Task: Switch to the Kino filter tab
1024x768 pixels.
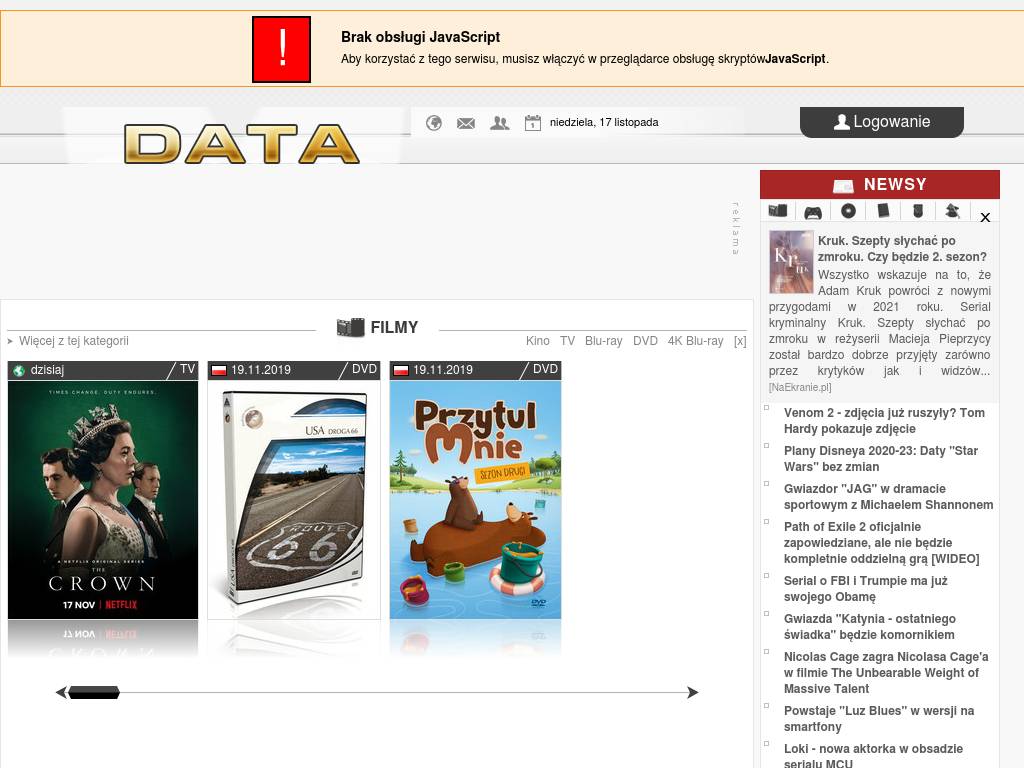Action: [537, 341]
